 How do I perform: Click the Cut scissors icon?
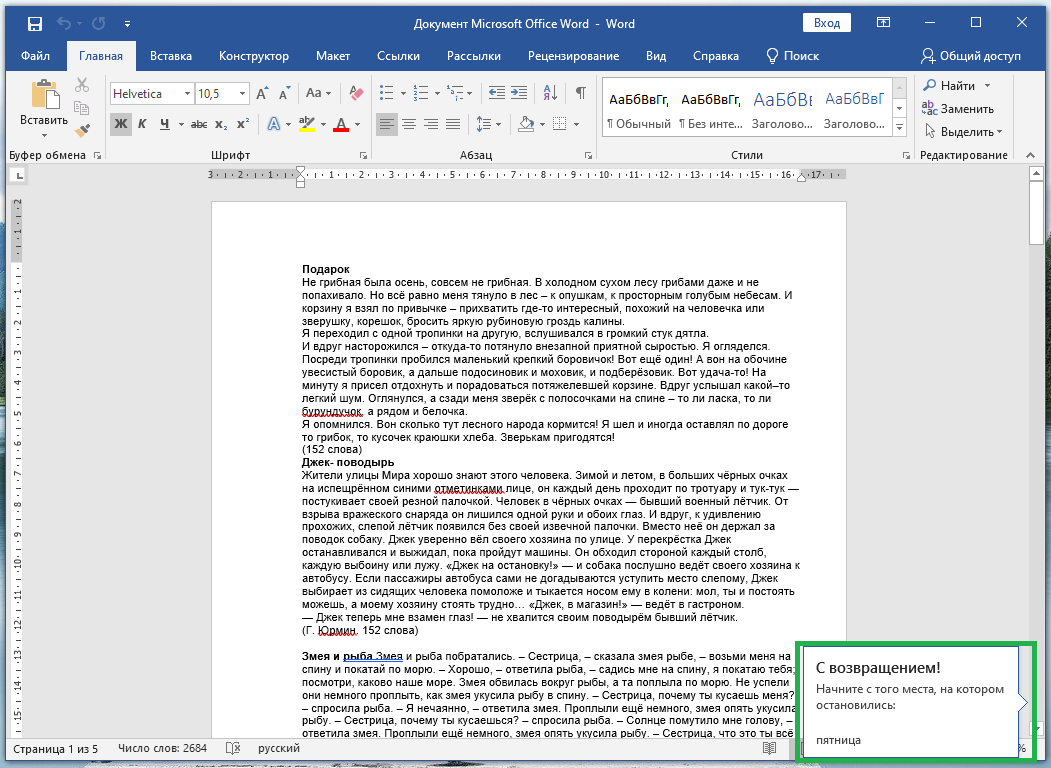coord(82,87)
